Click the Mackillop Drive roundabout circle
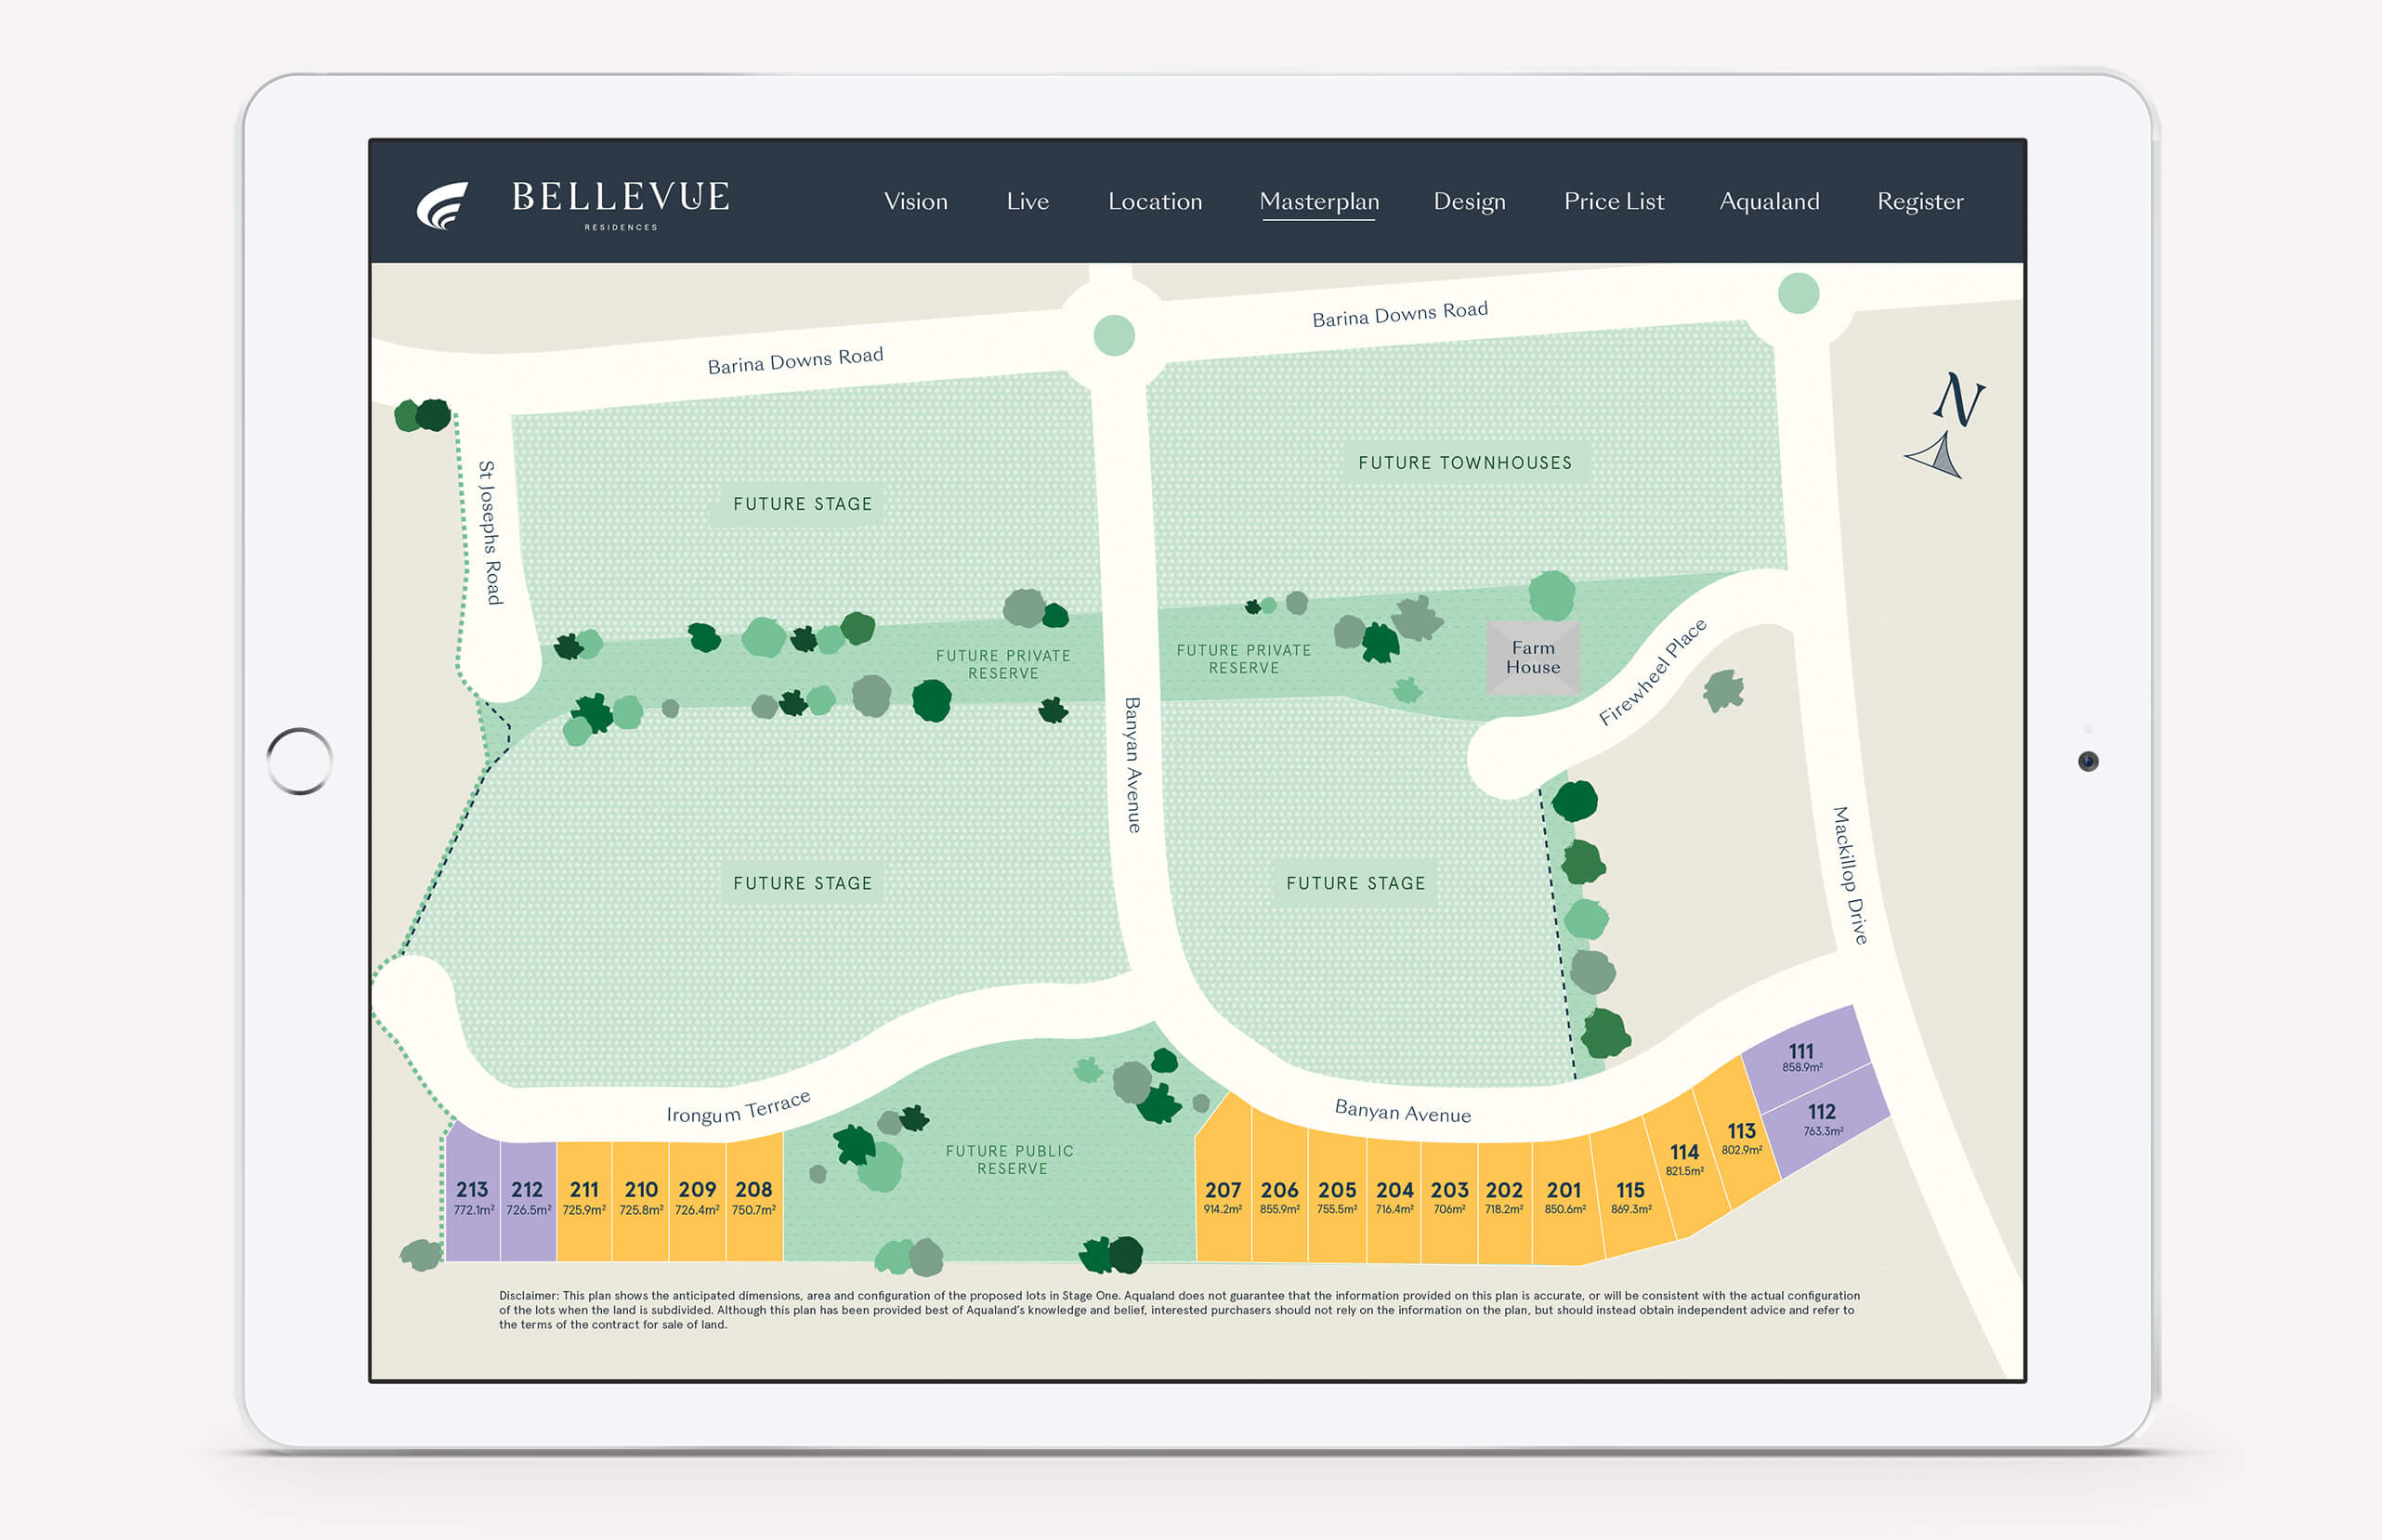Screen dimensions: 2382x1540 click(x=1798, y=294)
